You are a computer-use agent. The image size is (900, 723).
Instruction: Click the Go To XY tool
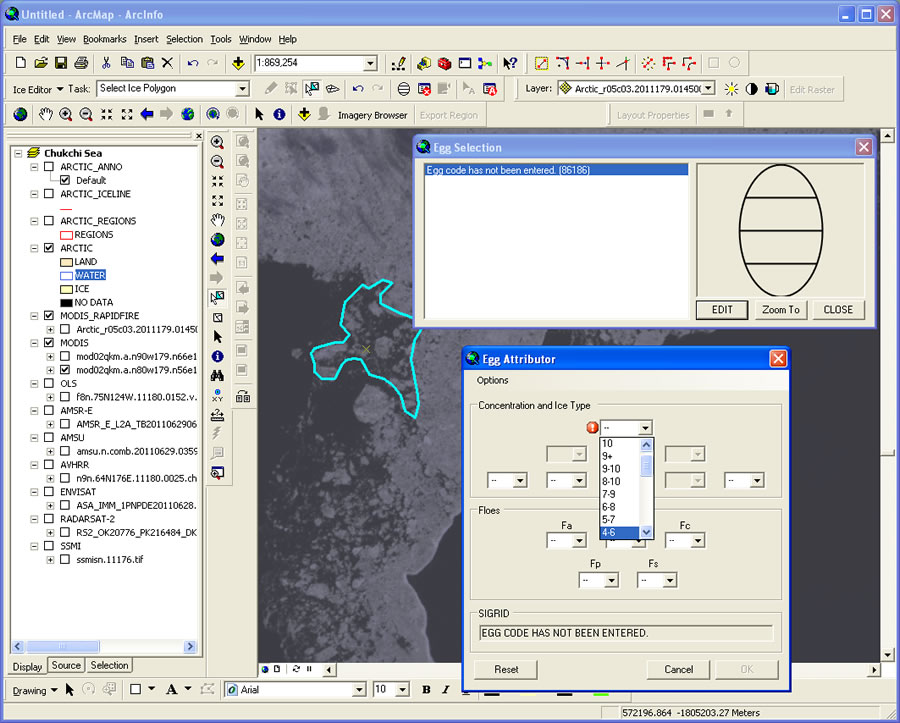click(217, 396)
